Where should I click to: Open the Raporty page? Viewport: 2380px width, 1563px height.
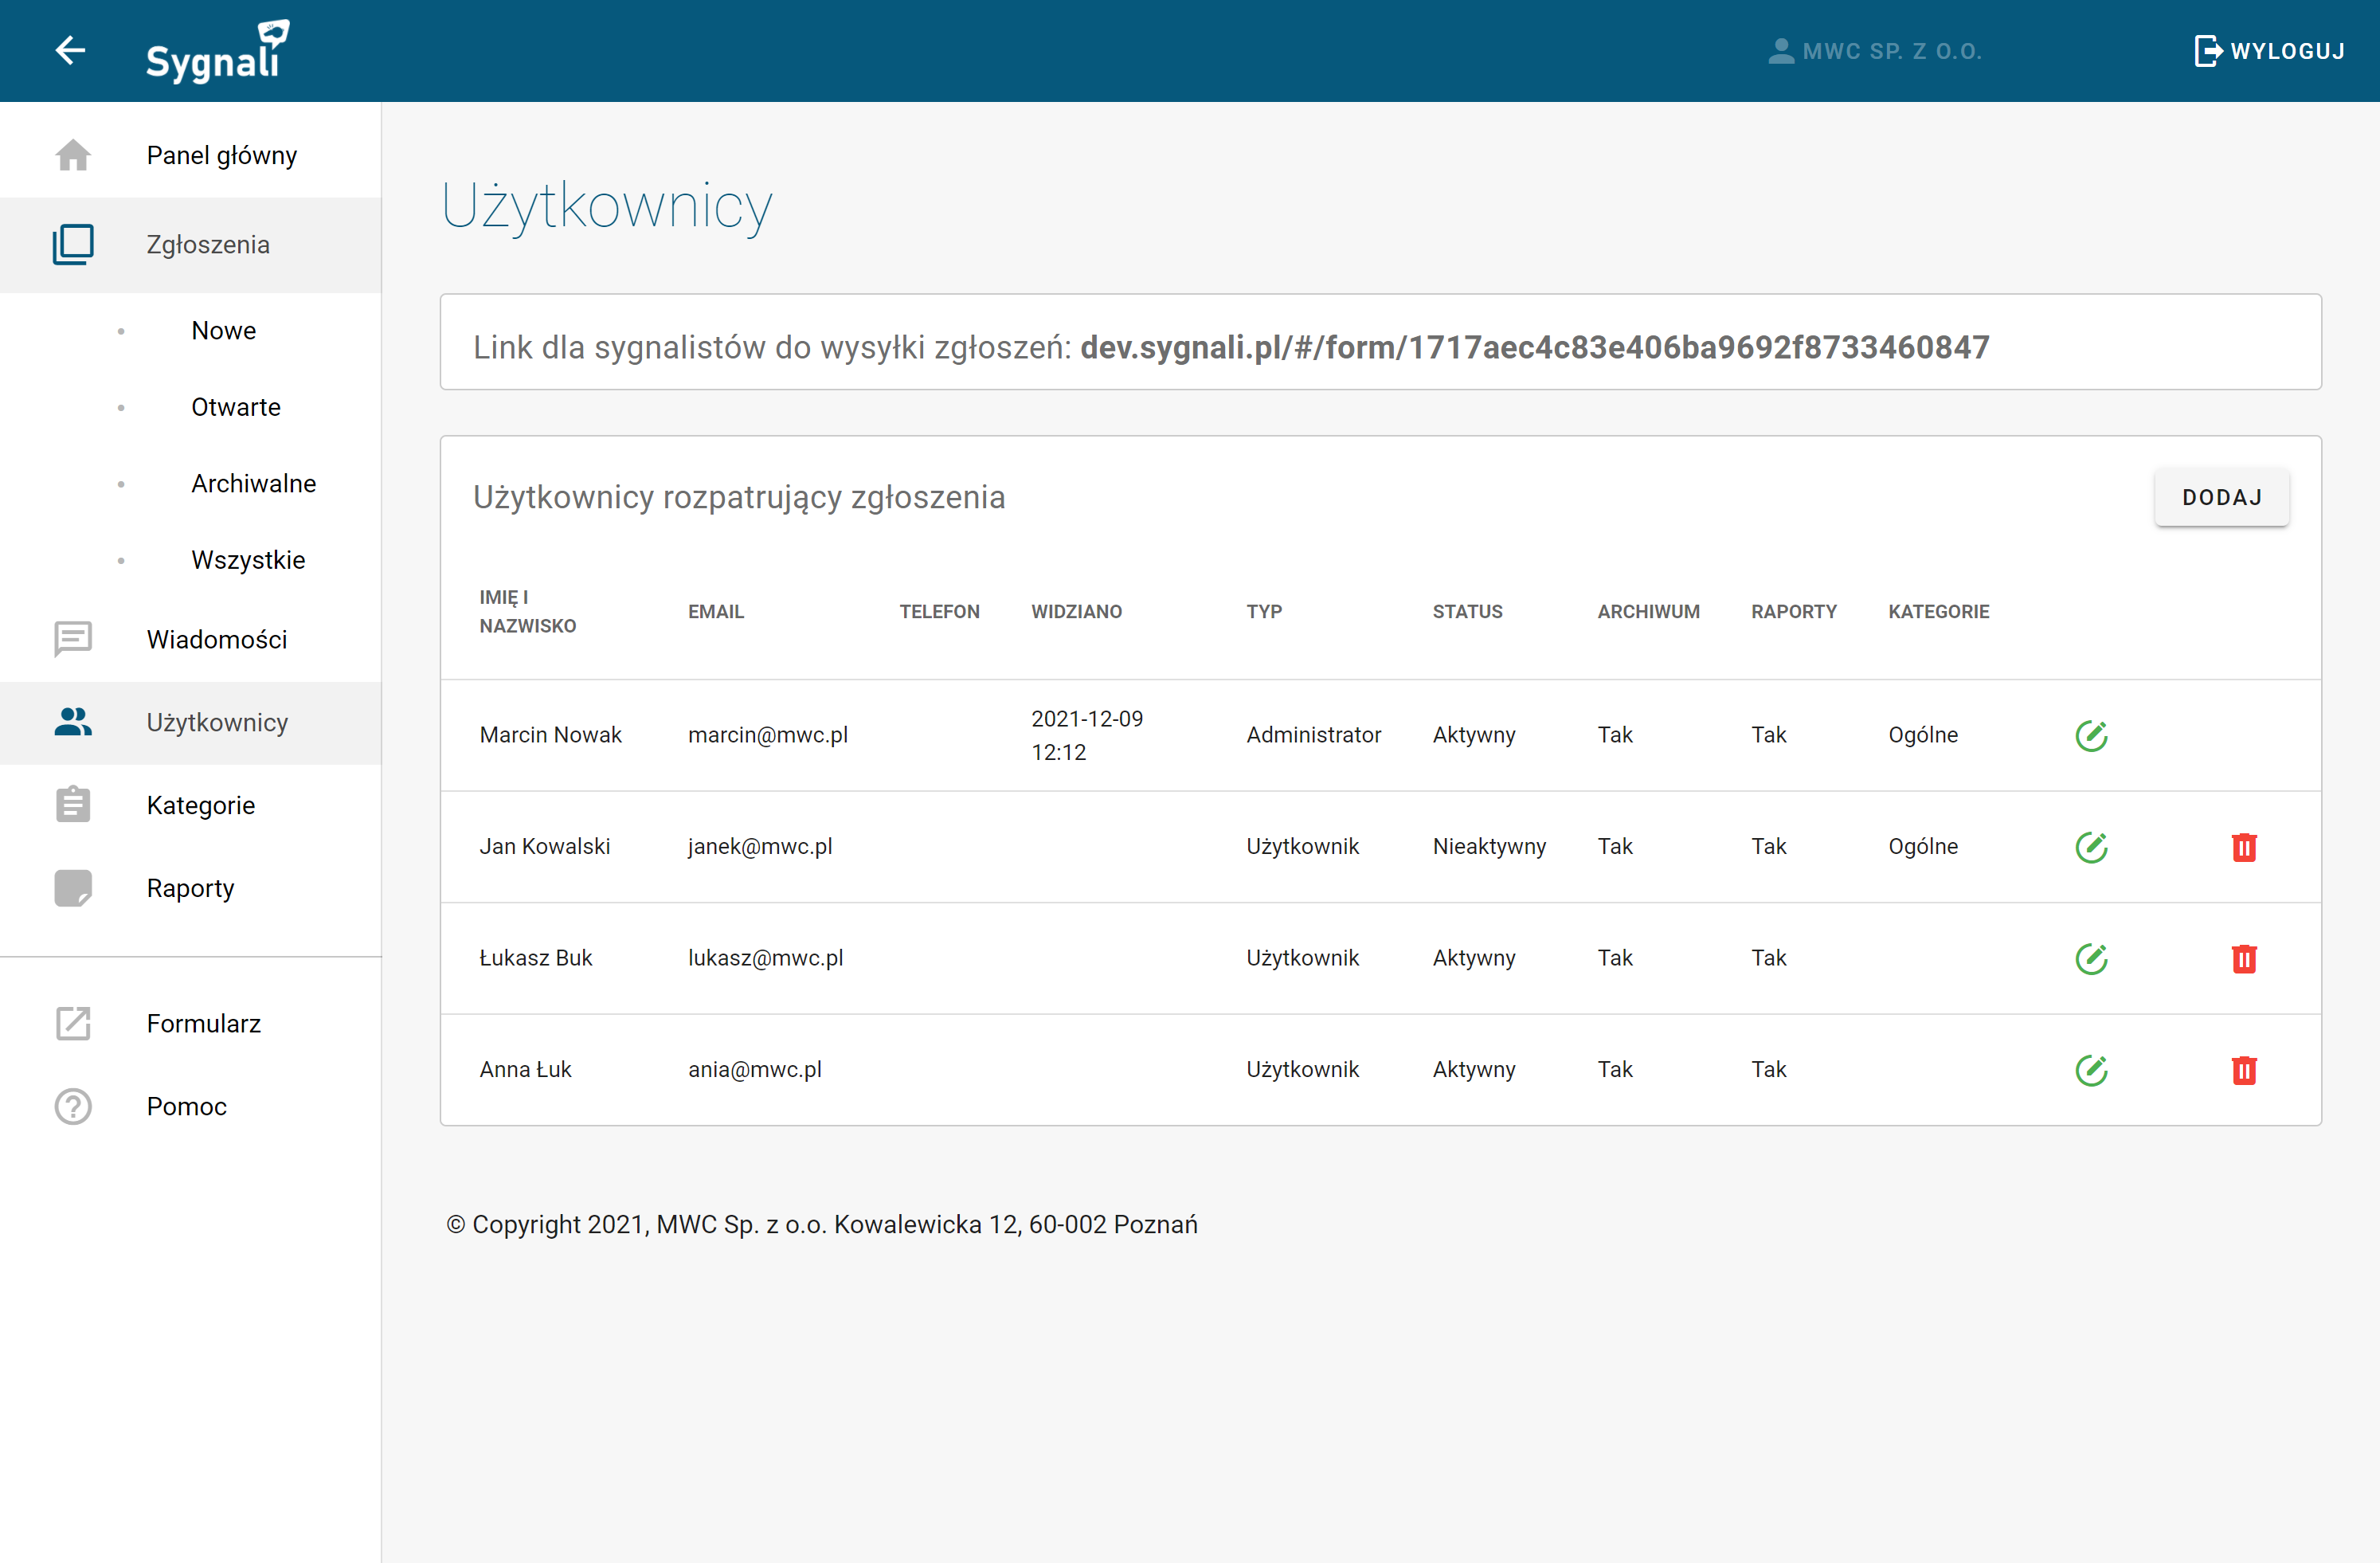coord(190,888)
